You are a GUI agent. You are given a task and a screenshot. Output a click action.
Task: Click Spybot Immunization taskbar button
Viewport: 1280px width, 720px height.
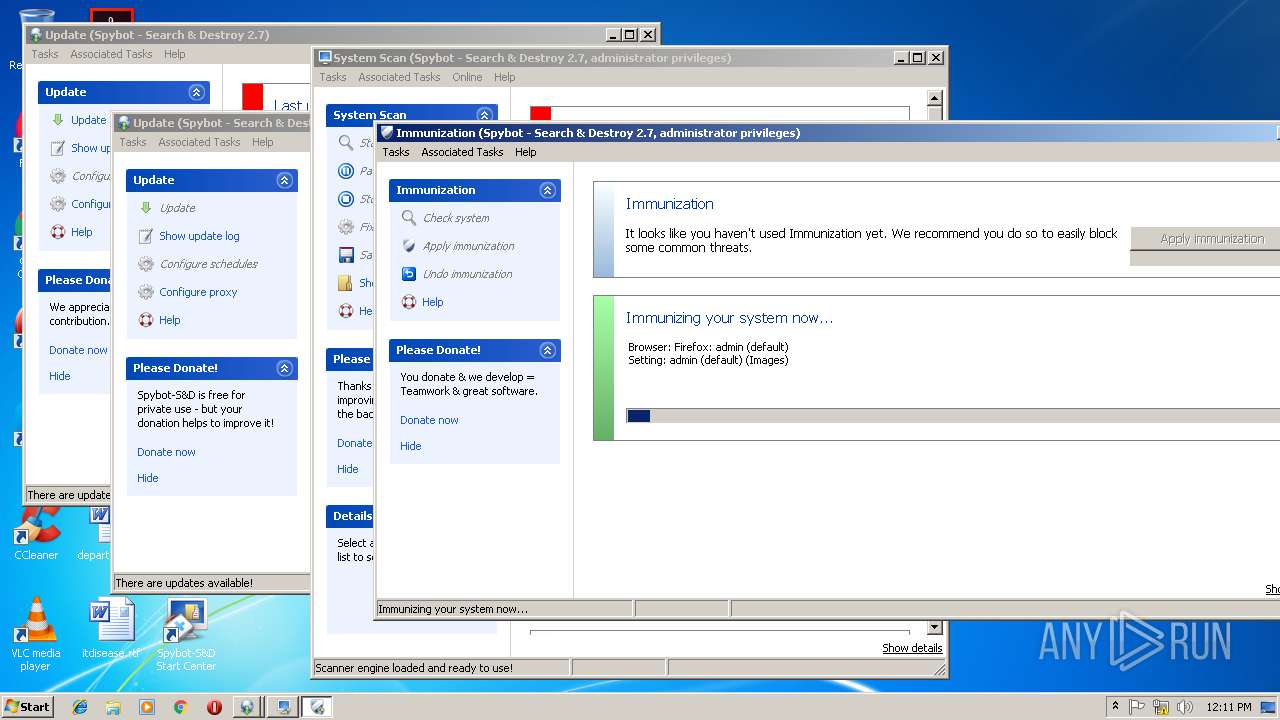tap(317, 707)
